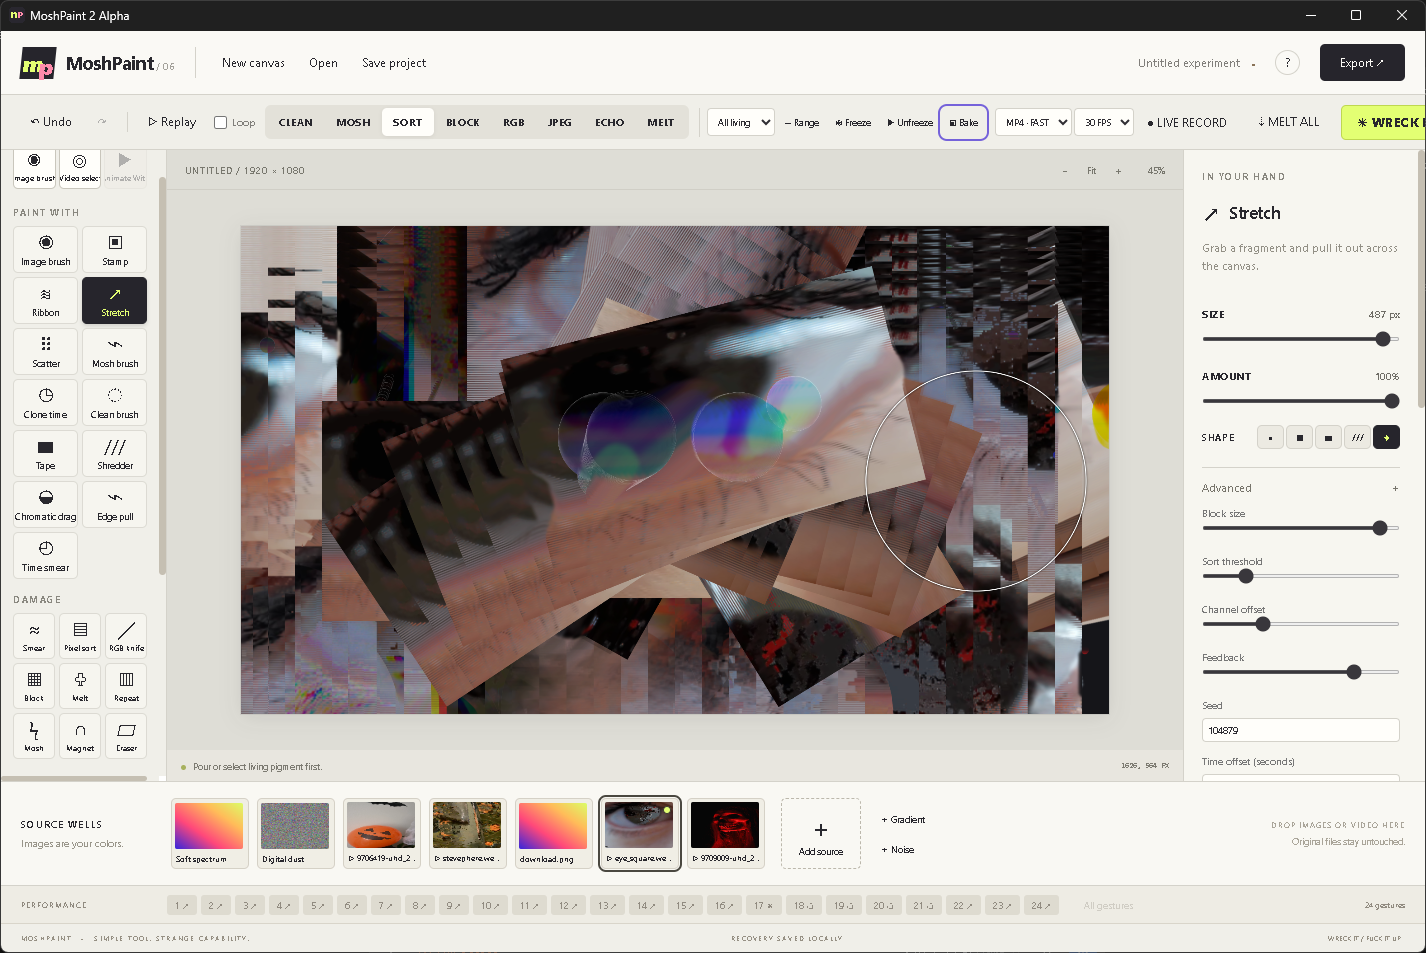
Task: Open the MP4 - FAST format dropdown
Action: pos(1033,123)
